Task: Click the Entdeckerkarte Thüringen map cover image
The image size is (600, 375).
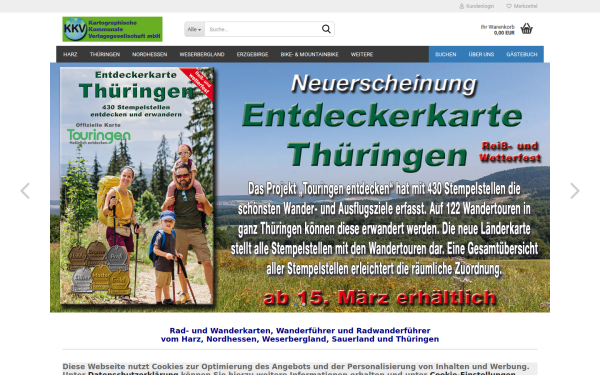Action: pos(137,186)
